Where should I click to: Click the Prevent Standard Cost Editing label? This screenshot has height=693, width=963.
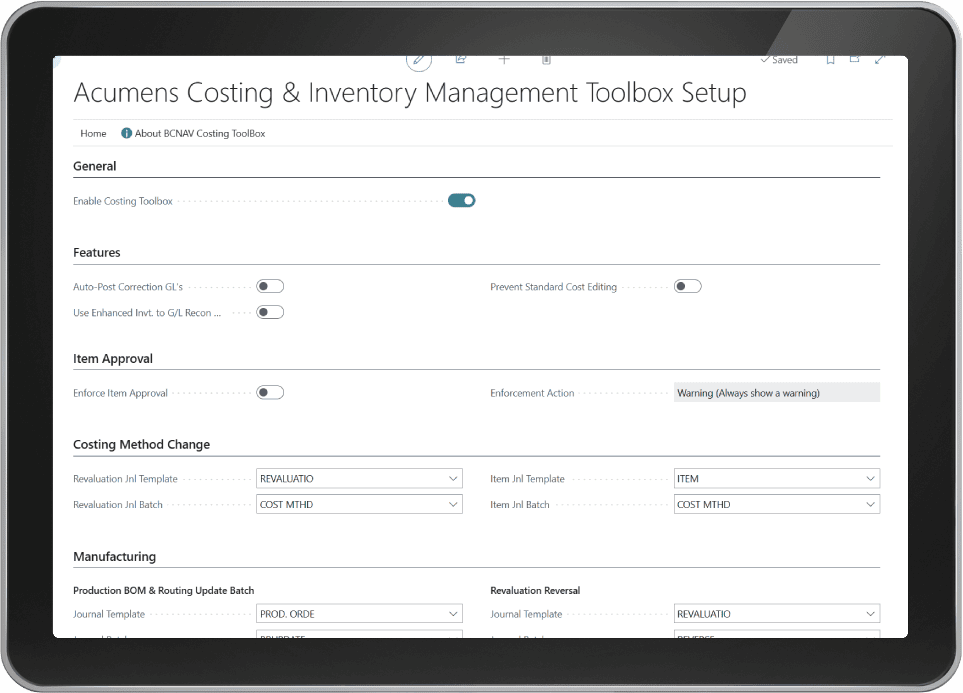point(553,287)
